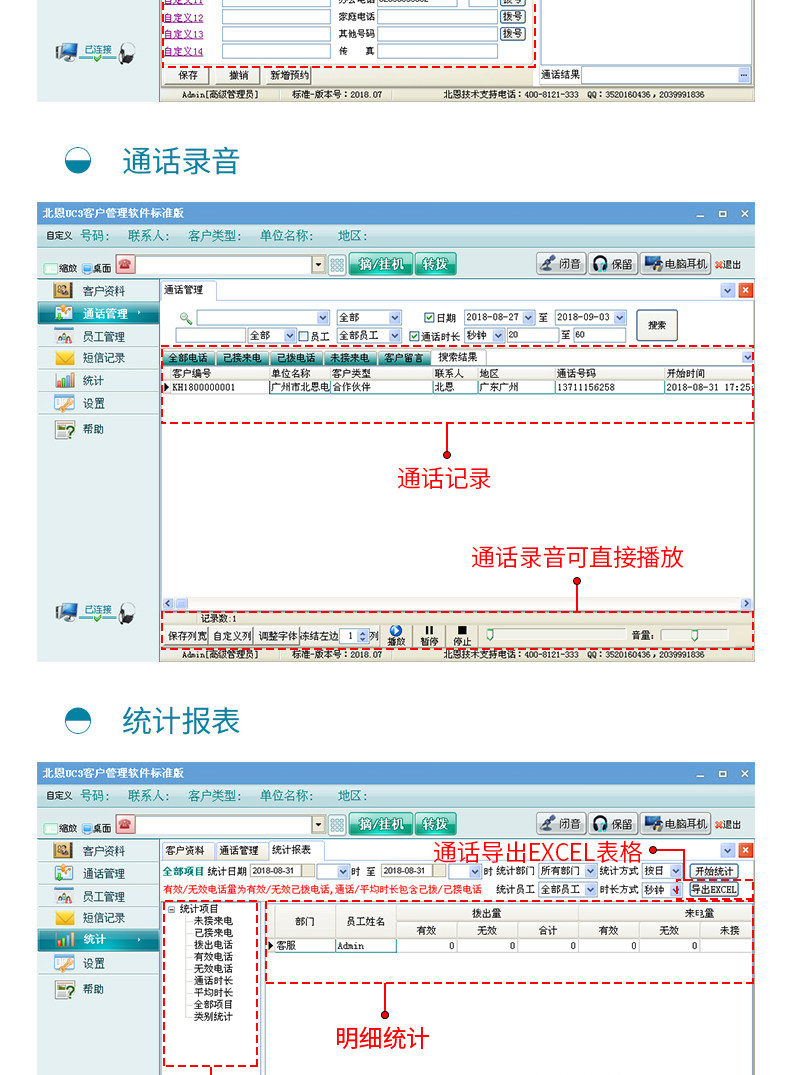Screen dimensions: 790x1075
Task: Open 员工管理 in the call recording window sidebar
Action: [98, 337]
